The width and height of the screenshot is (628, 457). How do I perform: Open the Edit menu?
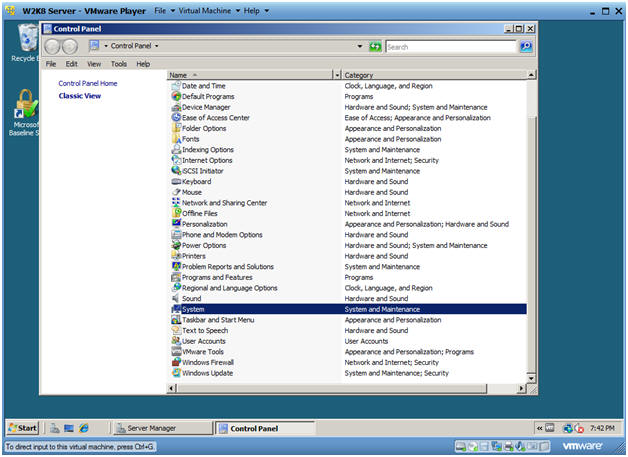(x=72, y=64)
